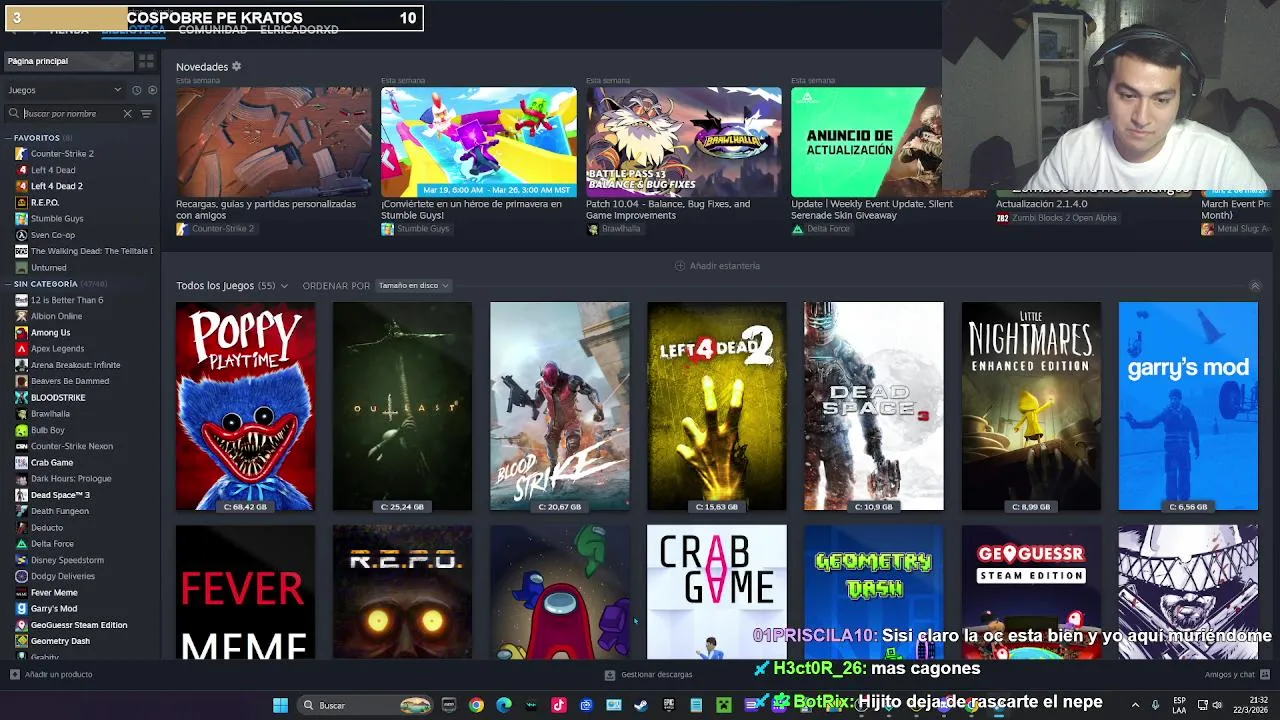1280x720 pixels.
Task: Show hidden system tray icons
Action: coord(1135,705)
